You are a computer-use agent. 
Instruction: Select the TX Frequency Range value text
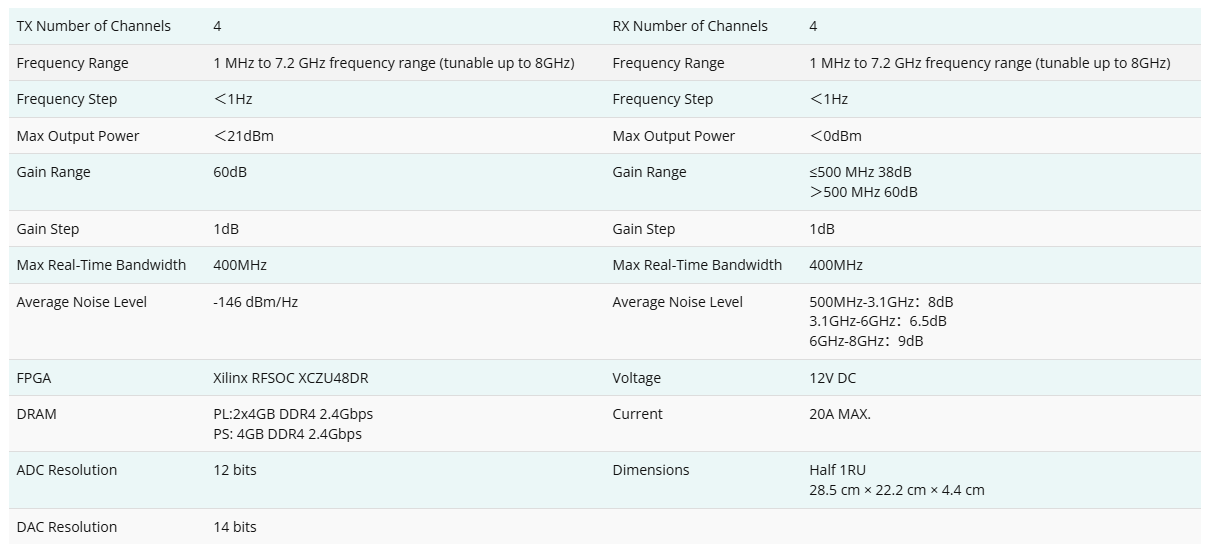[393, 63]
